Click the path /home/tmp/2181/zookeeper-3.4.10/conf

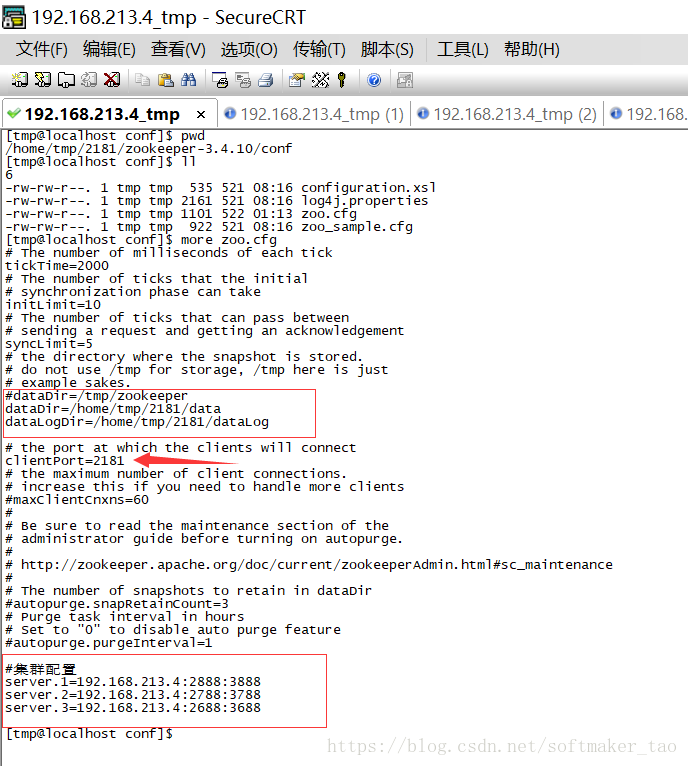(x=149, y=149)
